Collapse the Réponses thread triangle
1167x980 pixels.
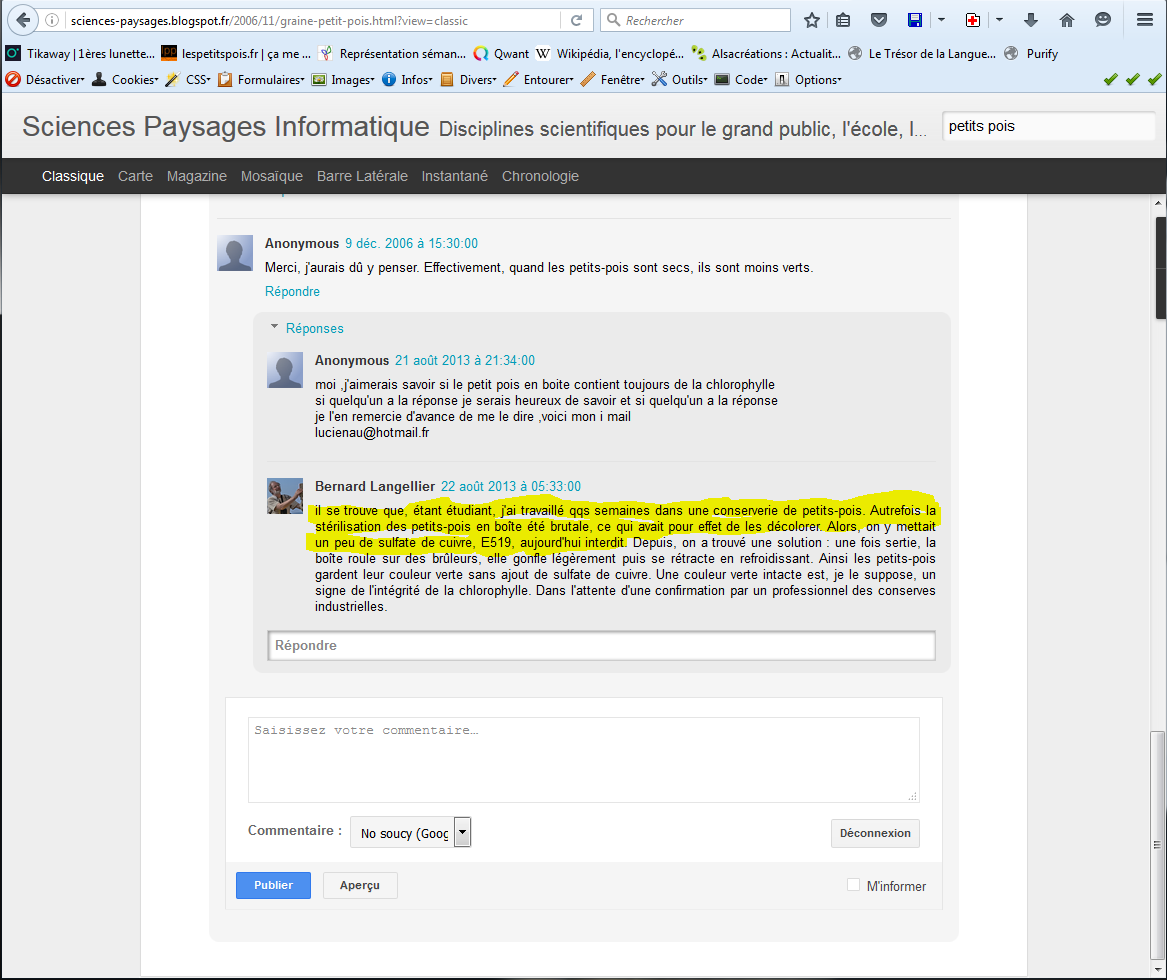click(x=274, y=327)
